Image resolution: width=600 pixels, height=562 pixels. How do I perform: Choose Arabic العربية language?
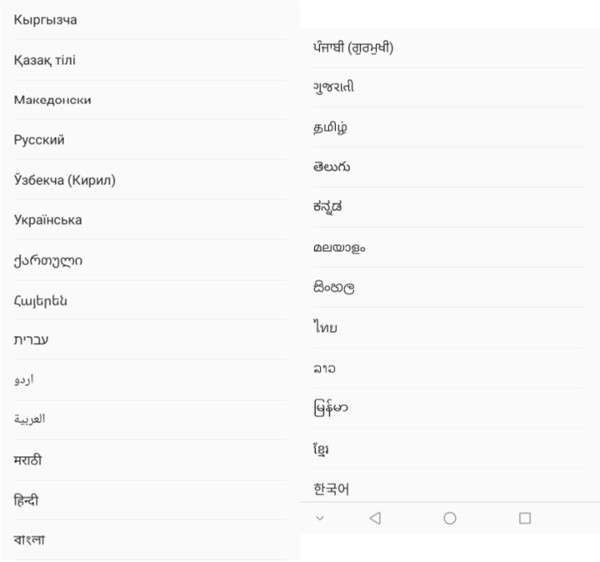[150, 419]
